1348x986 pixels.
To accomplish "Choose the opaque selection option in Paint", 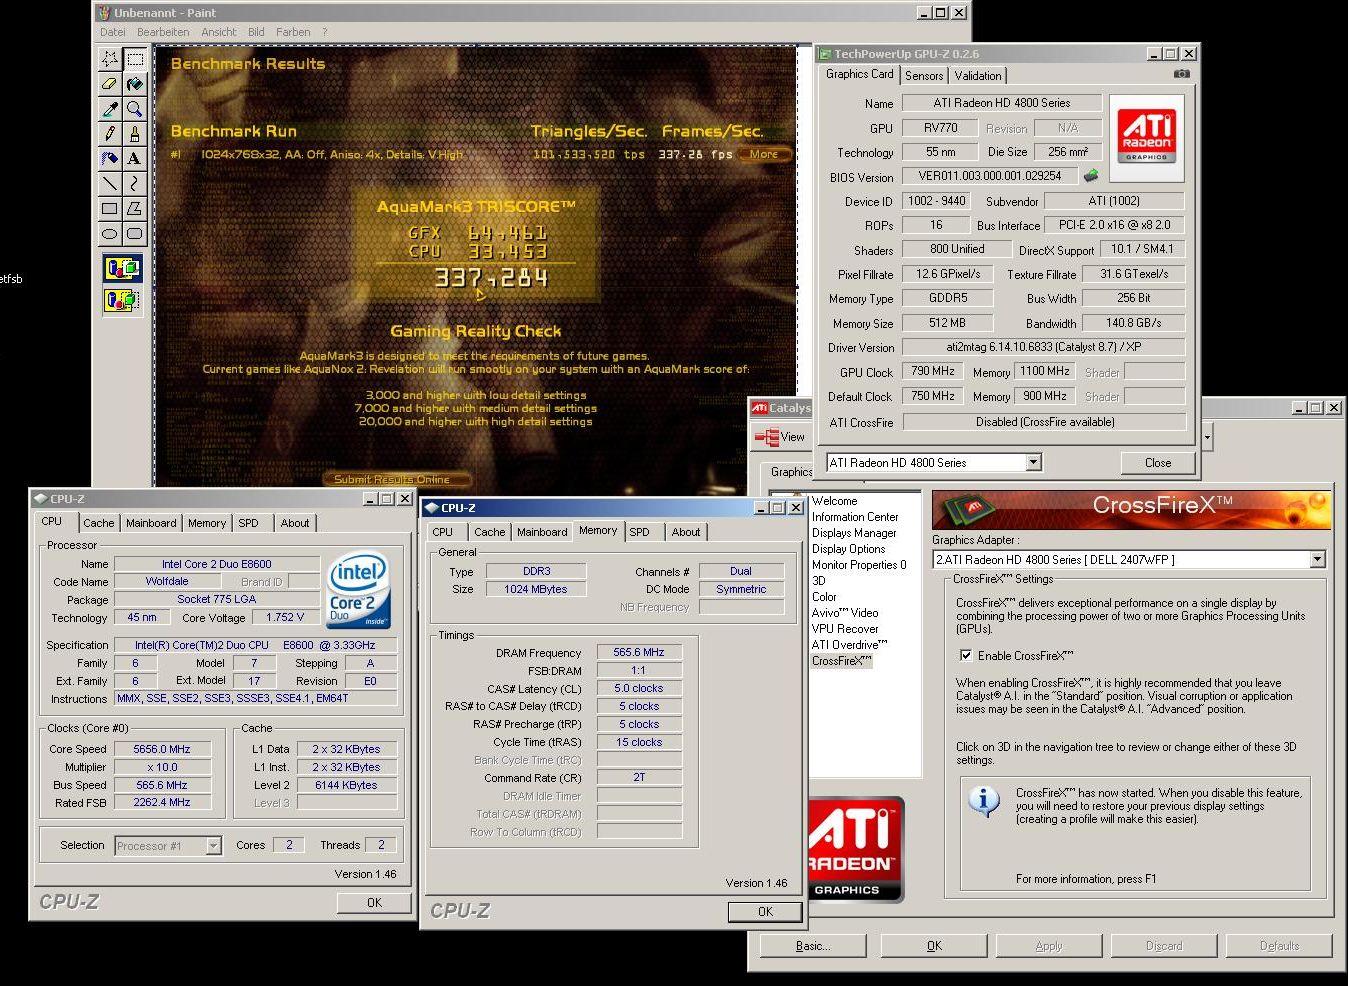I will [x=122, y=269].
